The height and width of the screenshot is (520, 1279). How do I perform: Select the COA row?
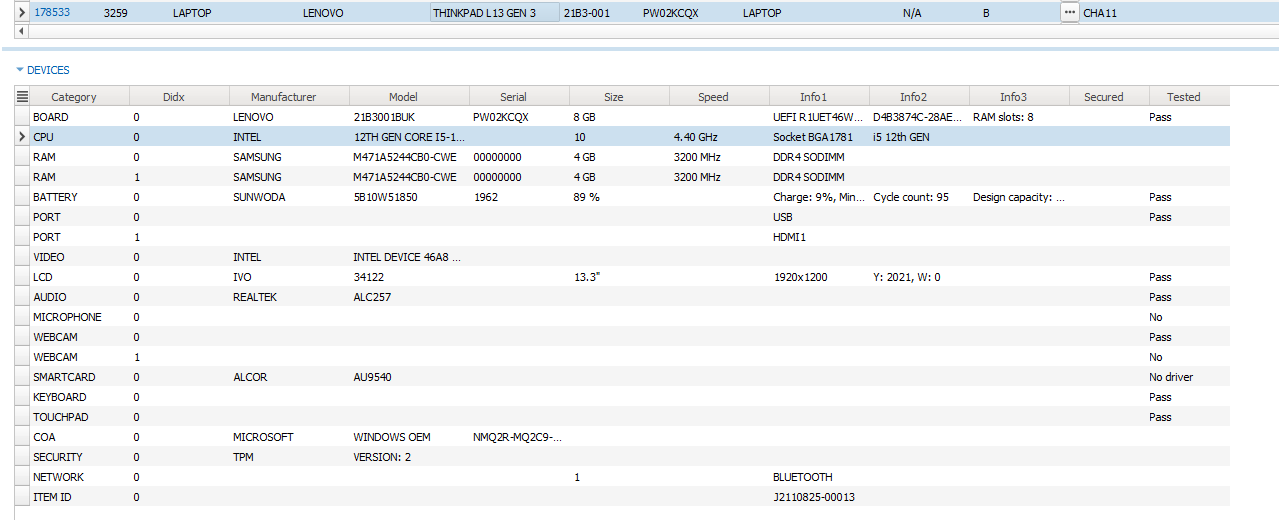[623, 437]
